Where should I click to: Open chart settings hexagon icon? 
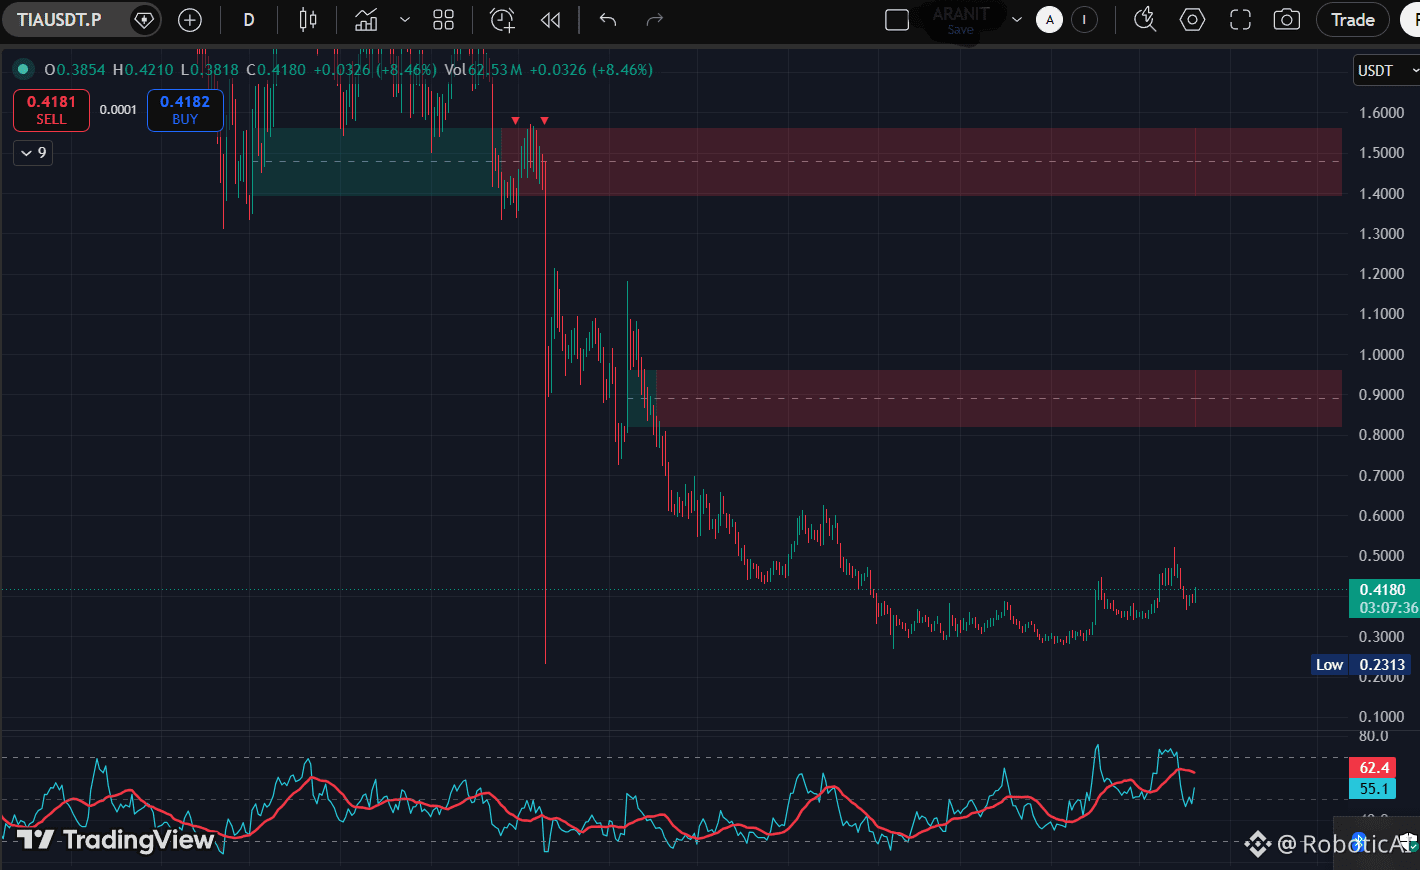(x=1192, y=20)
